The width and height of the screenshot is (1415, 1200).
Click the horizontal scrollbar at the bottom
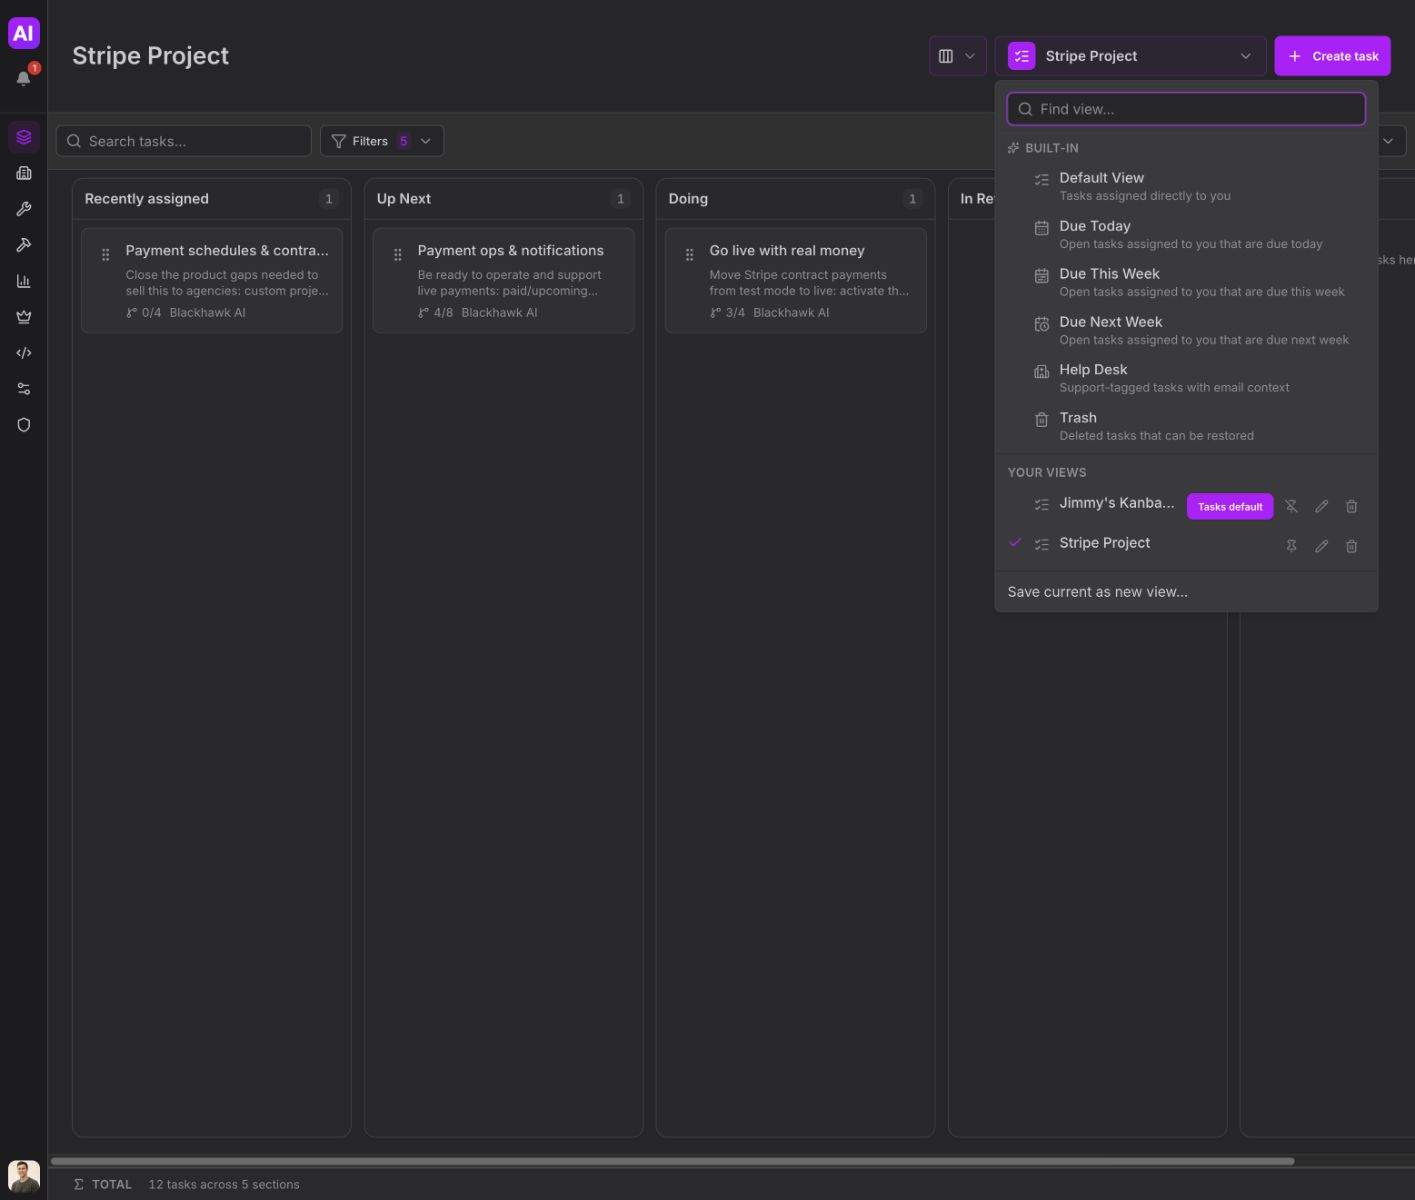coord(673,1161)
